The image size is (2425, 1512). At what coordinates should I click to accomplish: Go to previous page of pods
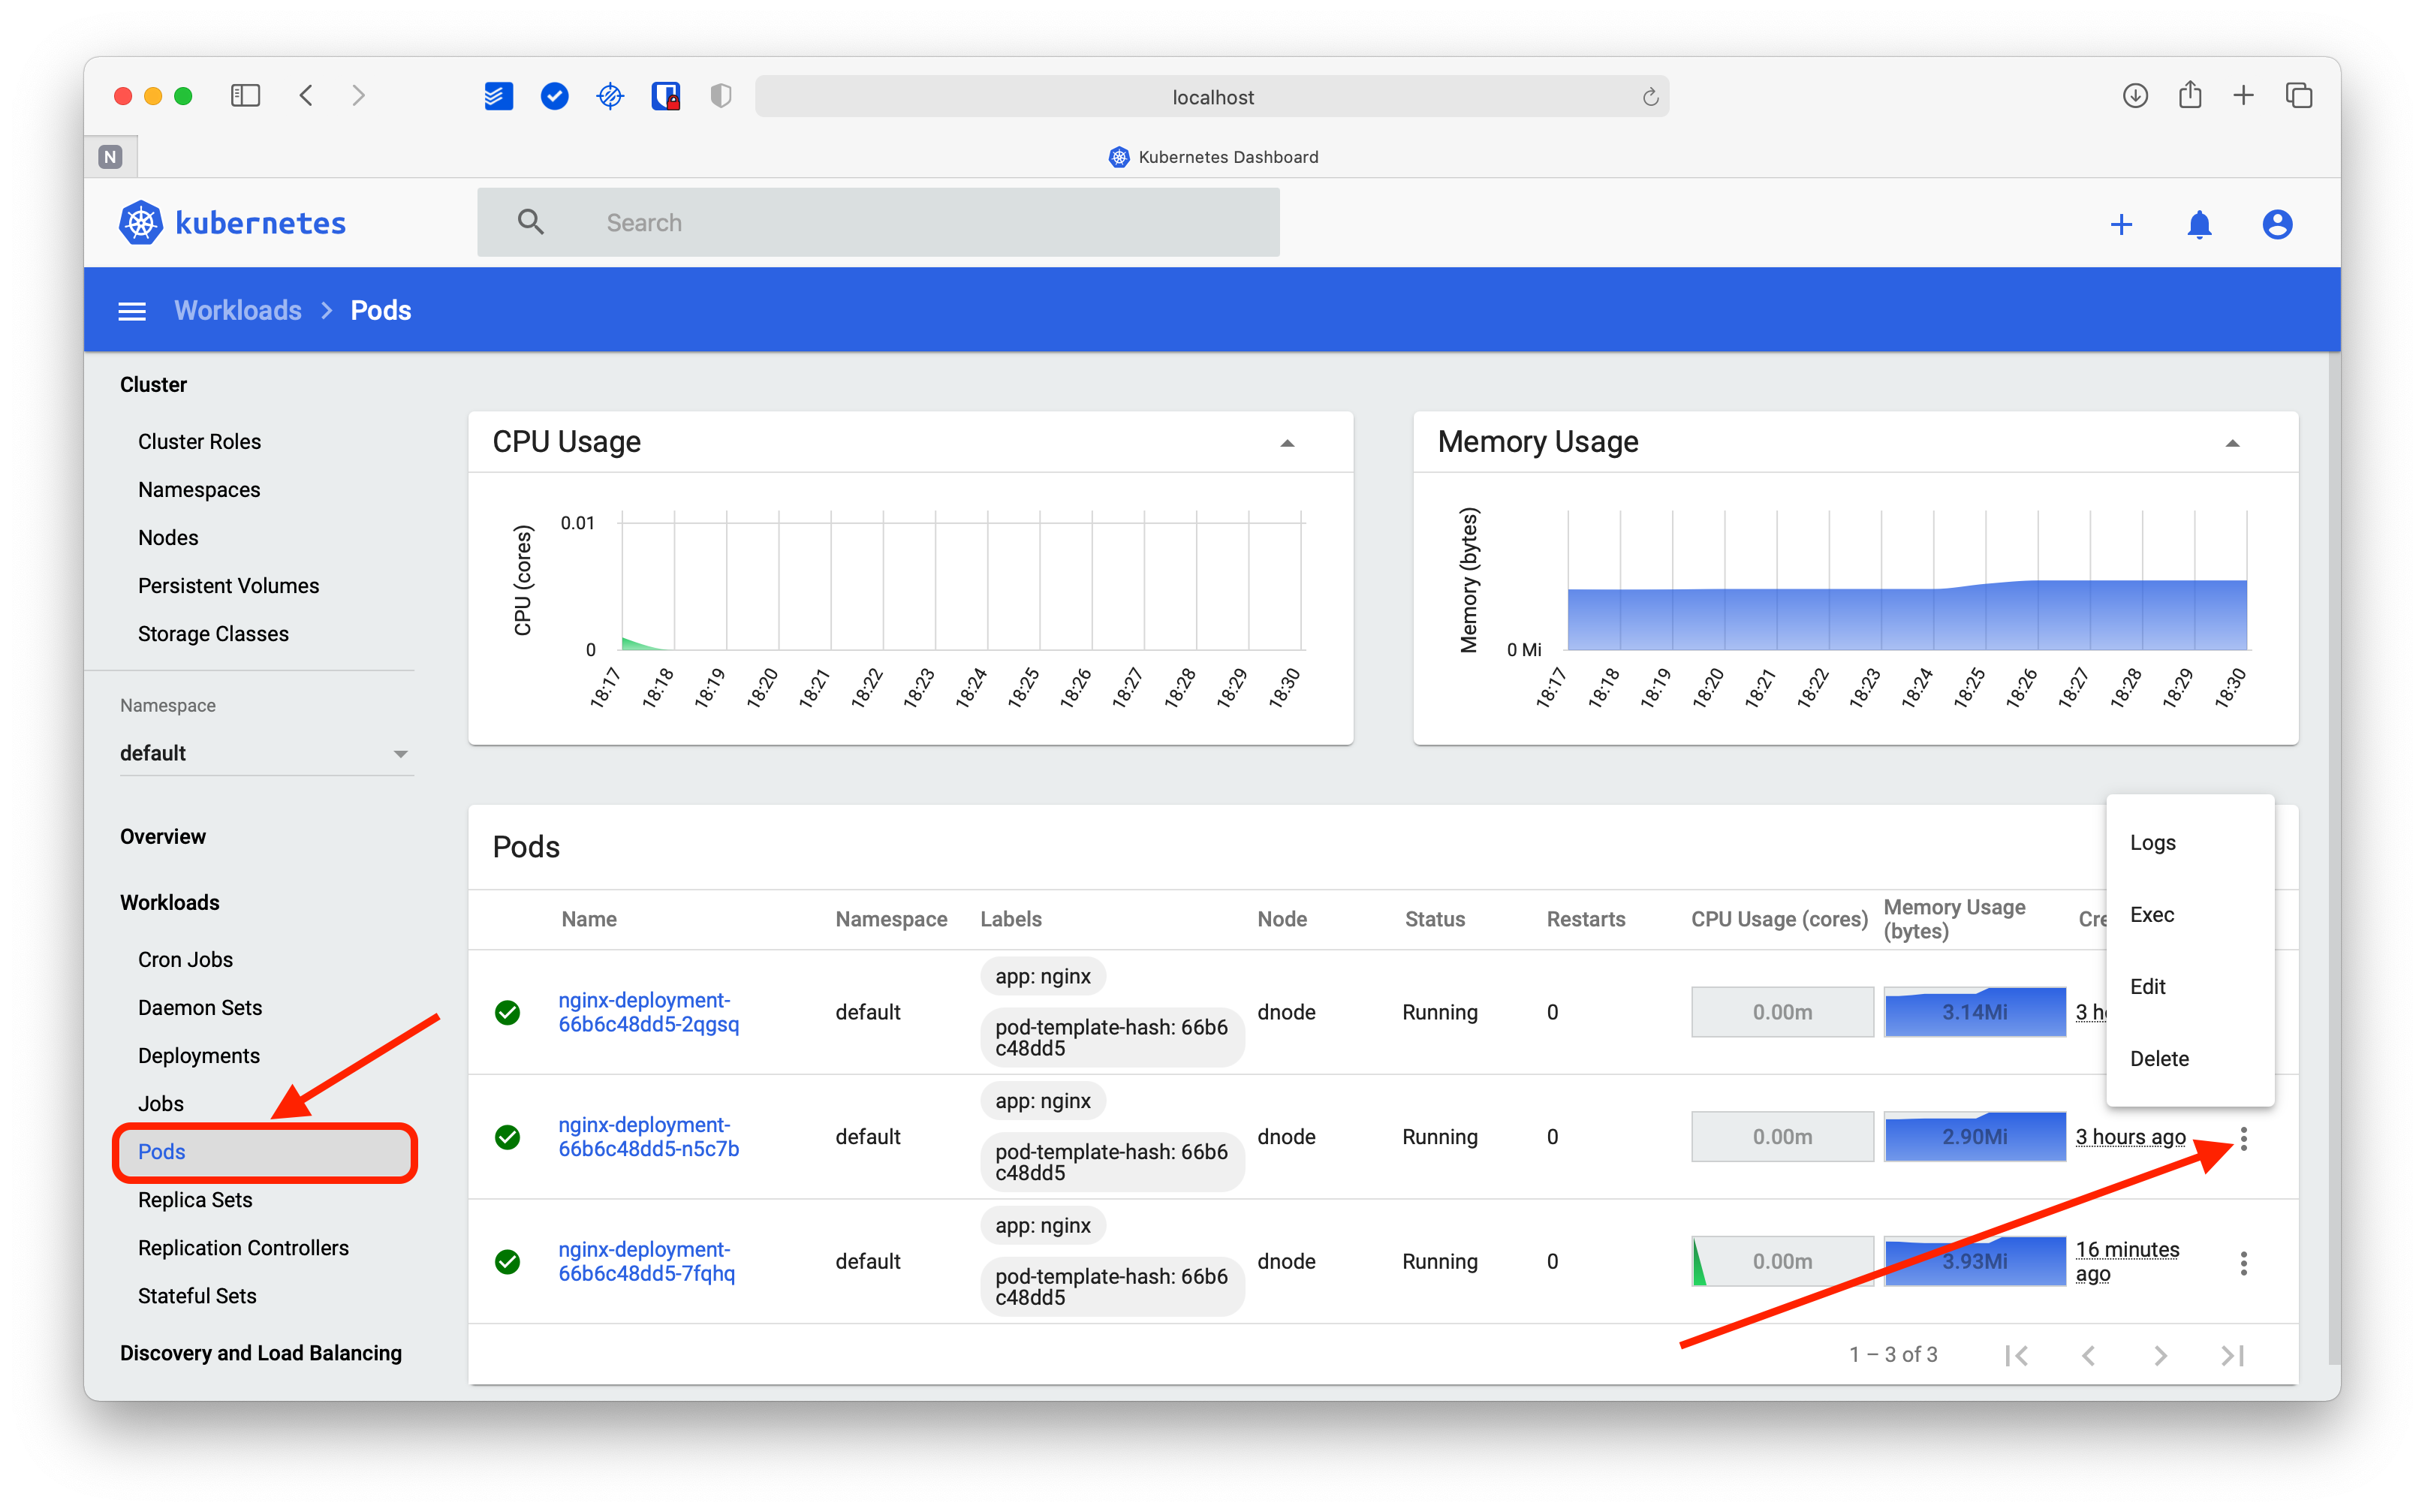(x=2089, y=1356)
